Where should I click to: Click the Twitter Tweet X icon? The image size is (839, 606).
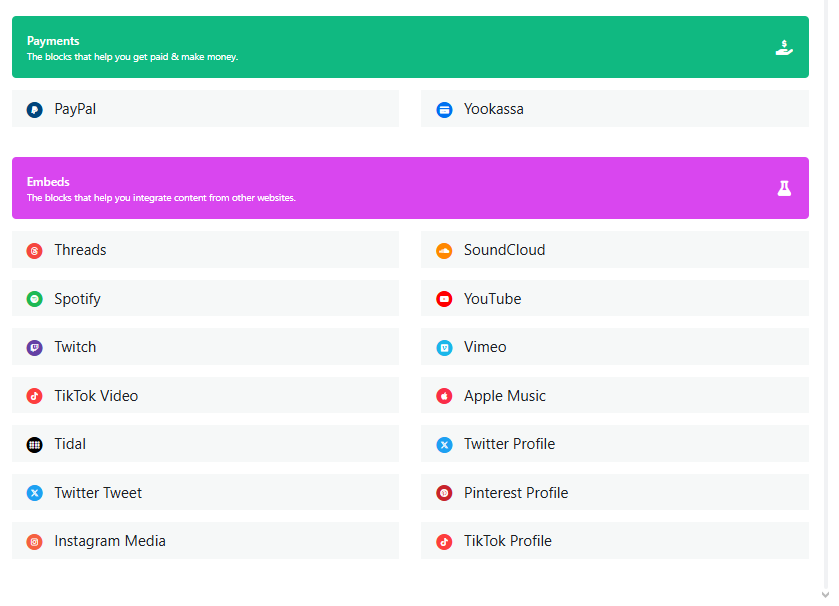pos(35,493)
